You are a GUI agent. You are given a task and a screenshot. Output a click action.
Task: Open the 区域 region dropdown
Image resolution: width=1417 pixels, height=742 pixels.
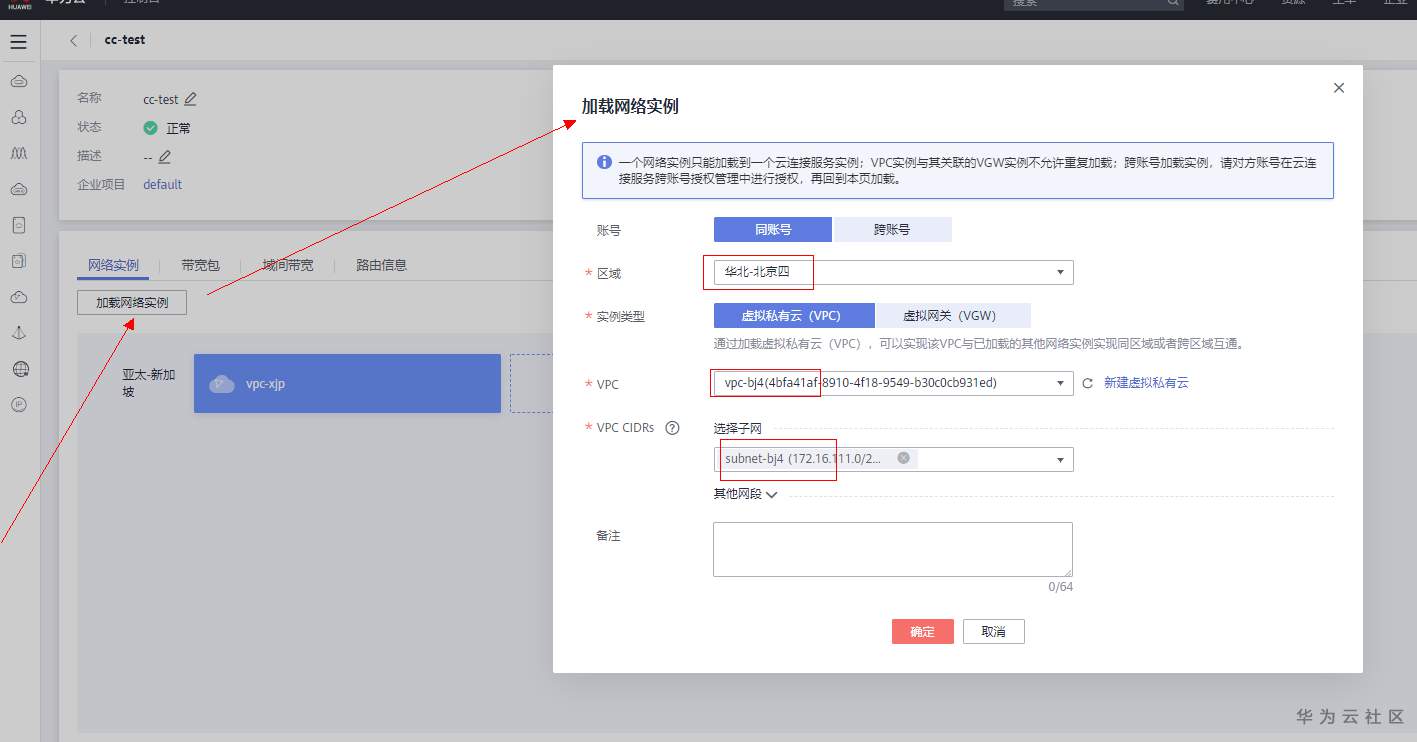tap(893, 272)
